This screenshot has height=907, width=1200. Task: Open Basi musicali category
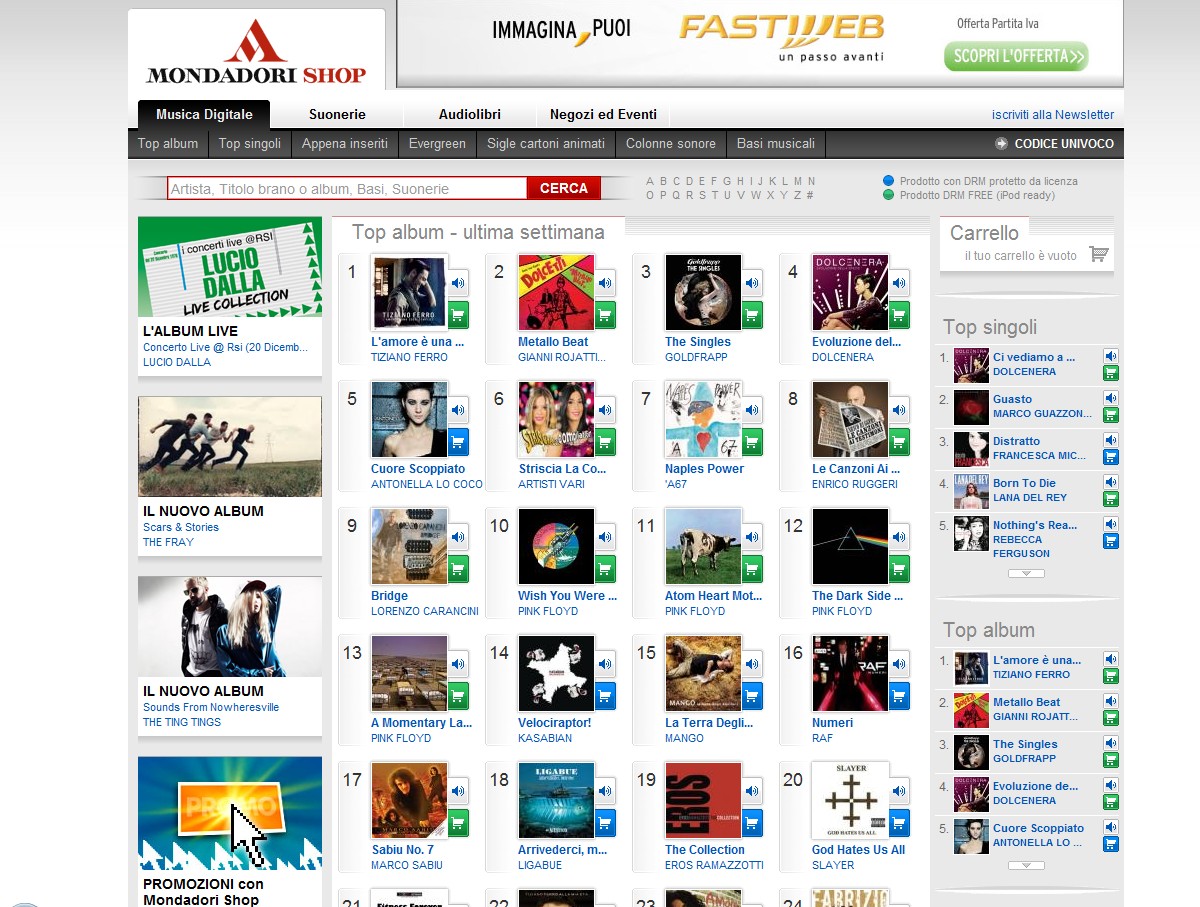pyautogui.click(x=776, y=144)
